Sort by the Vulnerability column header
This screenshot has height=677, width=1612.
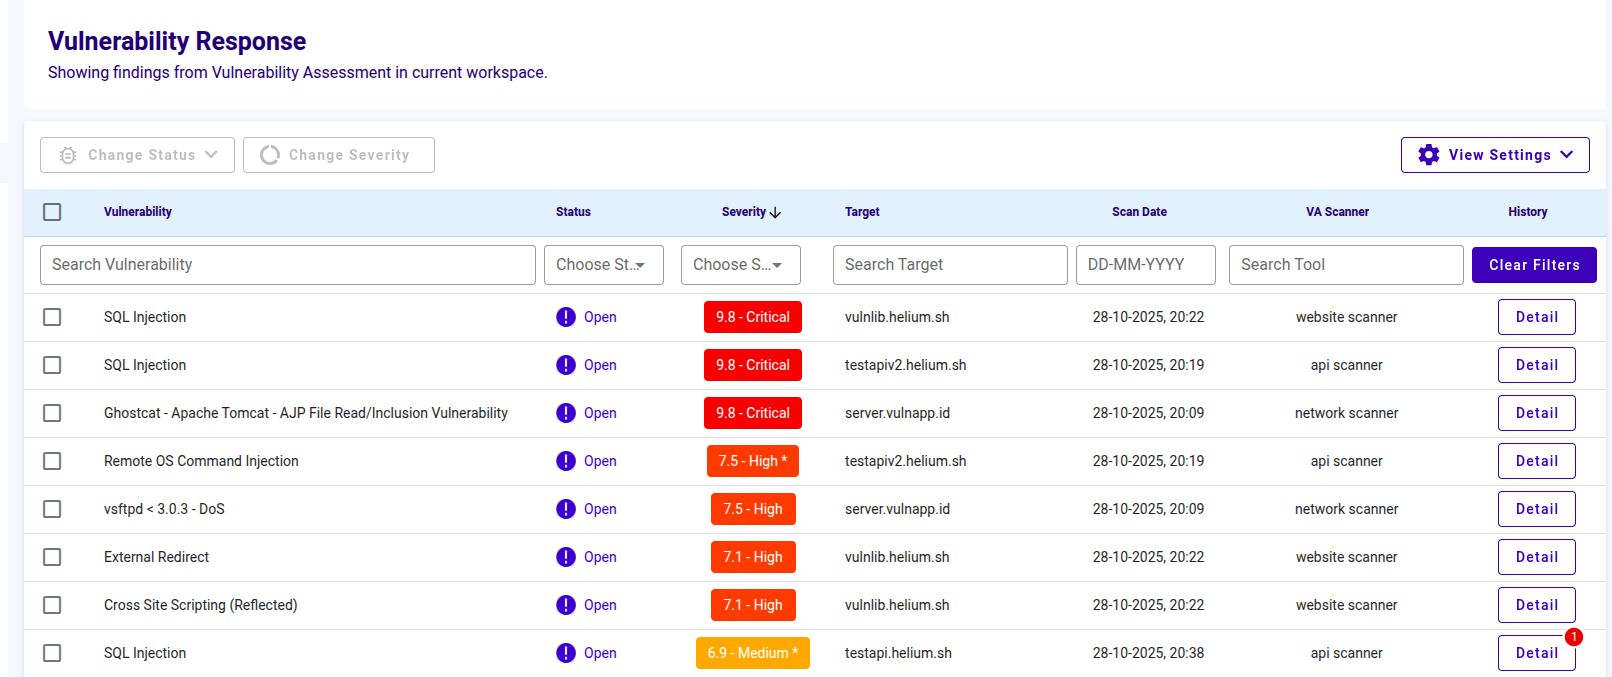click(138, 212)
